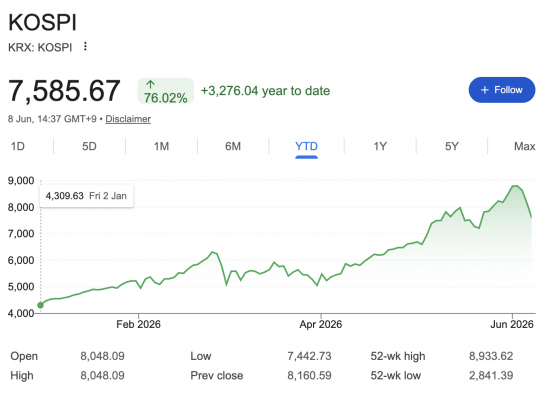Click the KOSPI heading
Viewport: 550px width, 400px height.
(42, 22)
